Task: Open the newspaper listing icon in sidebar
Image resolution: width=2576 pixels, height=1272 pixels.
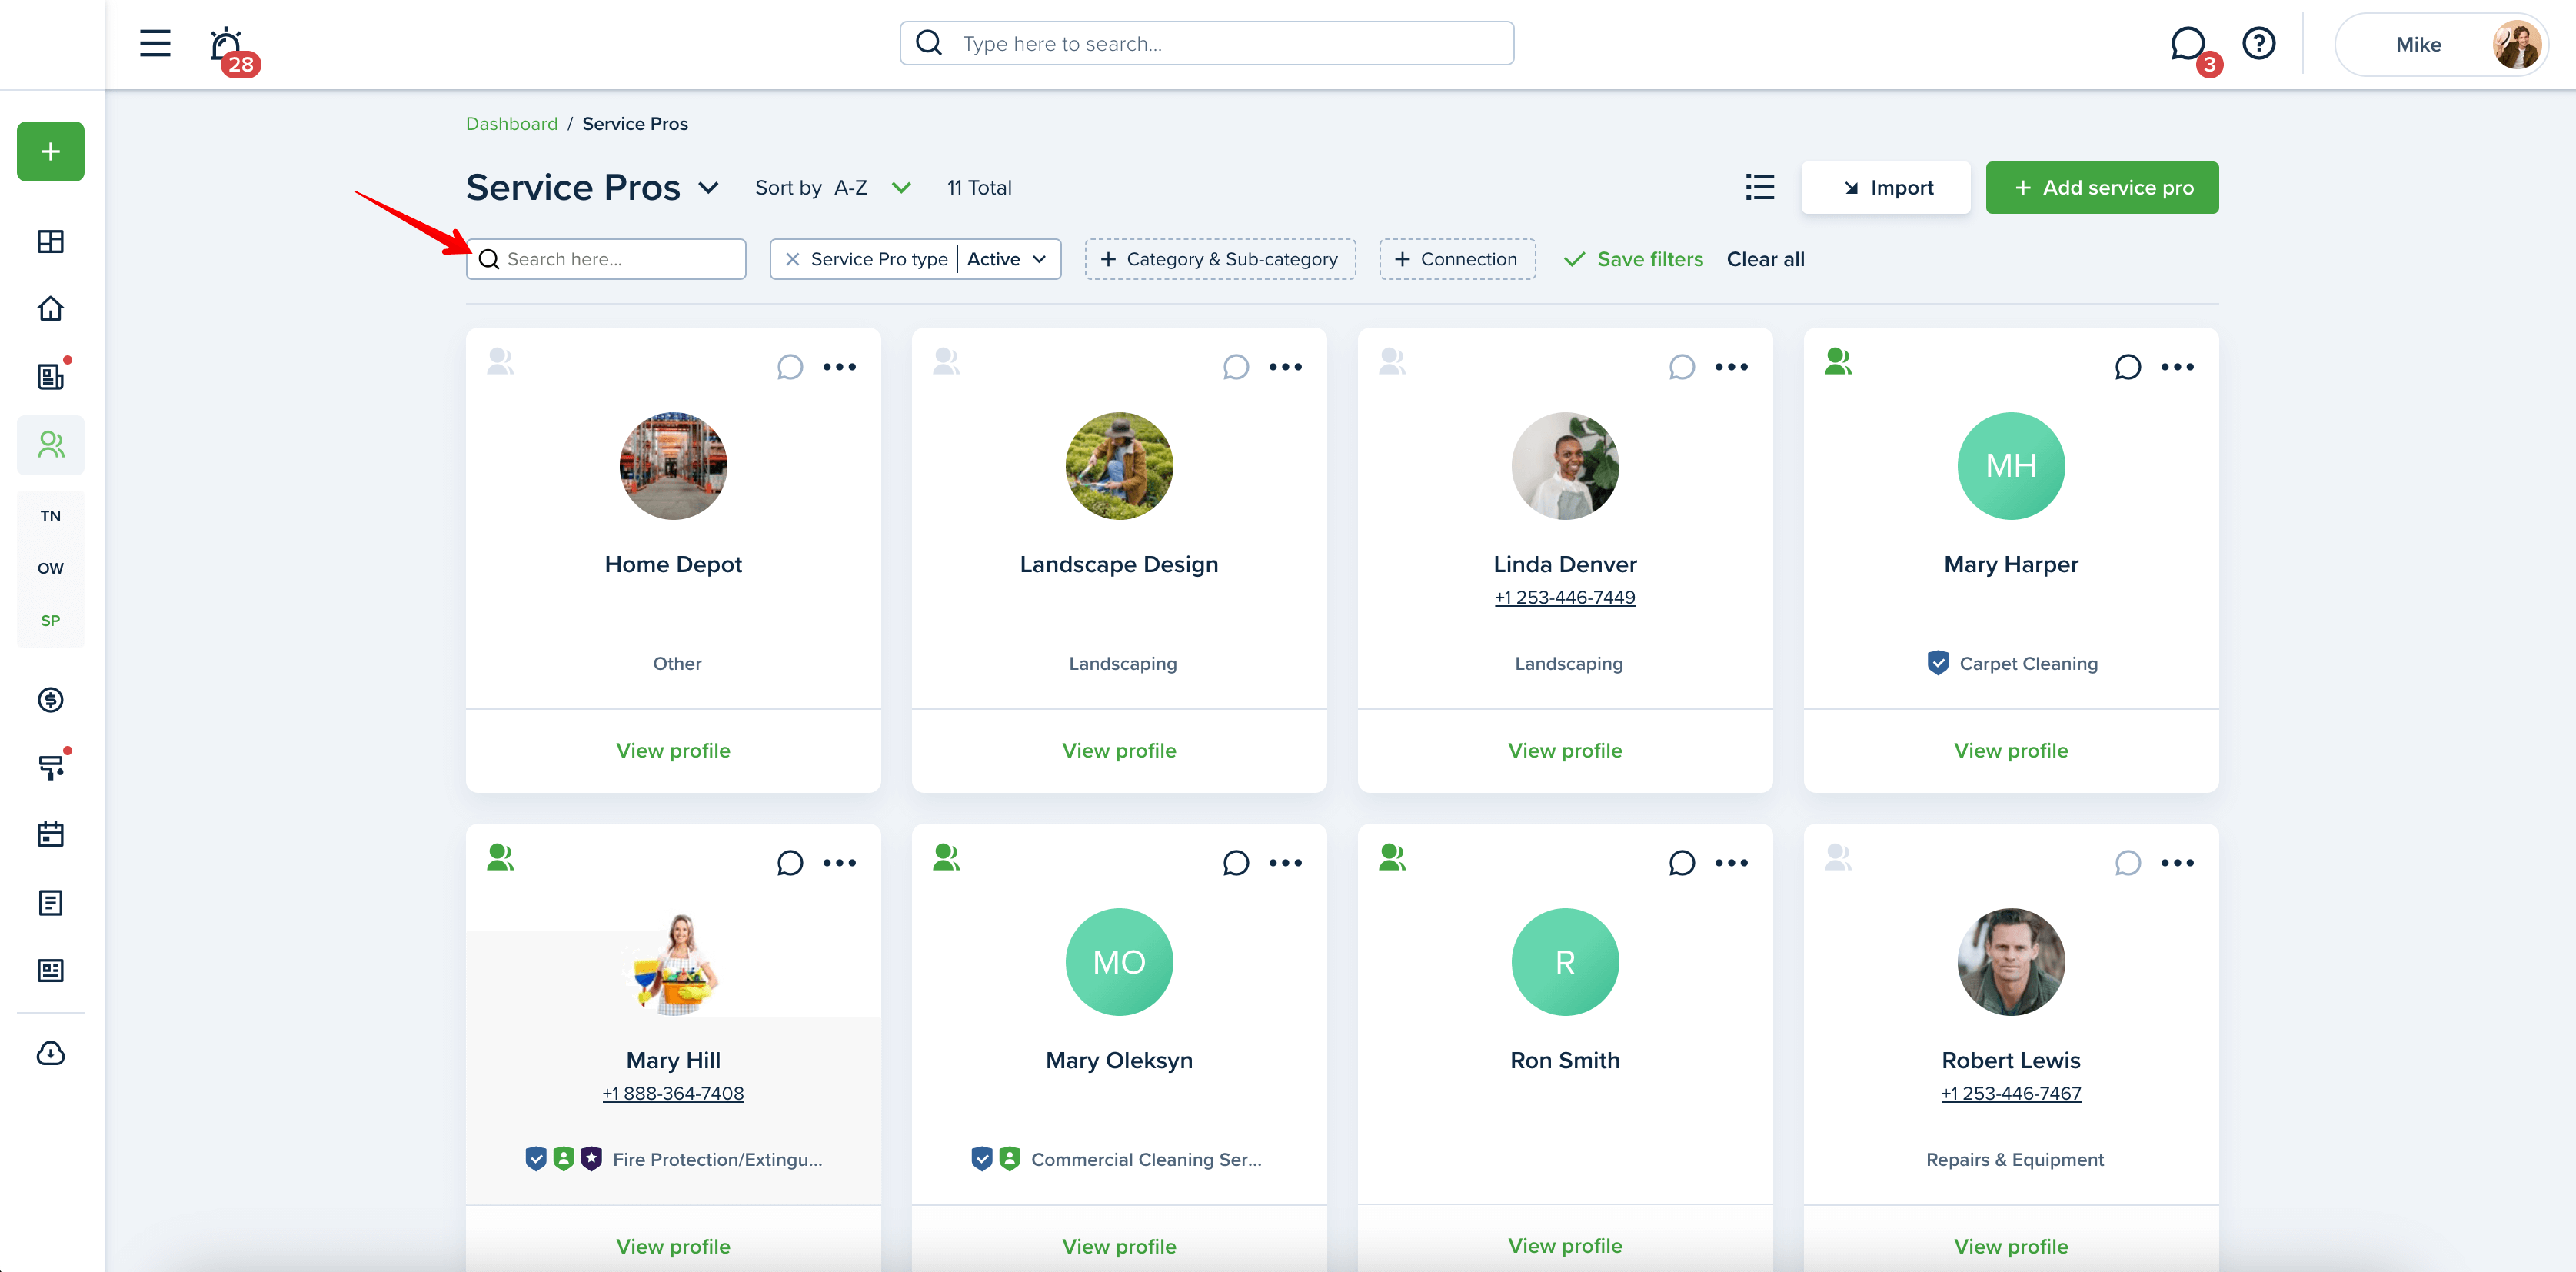Action: tap(51, 970)
